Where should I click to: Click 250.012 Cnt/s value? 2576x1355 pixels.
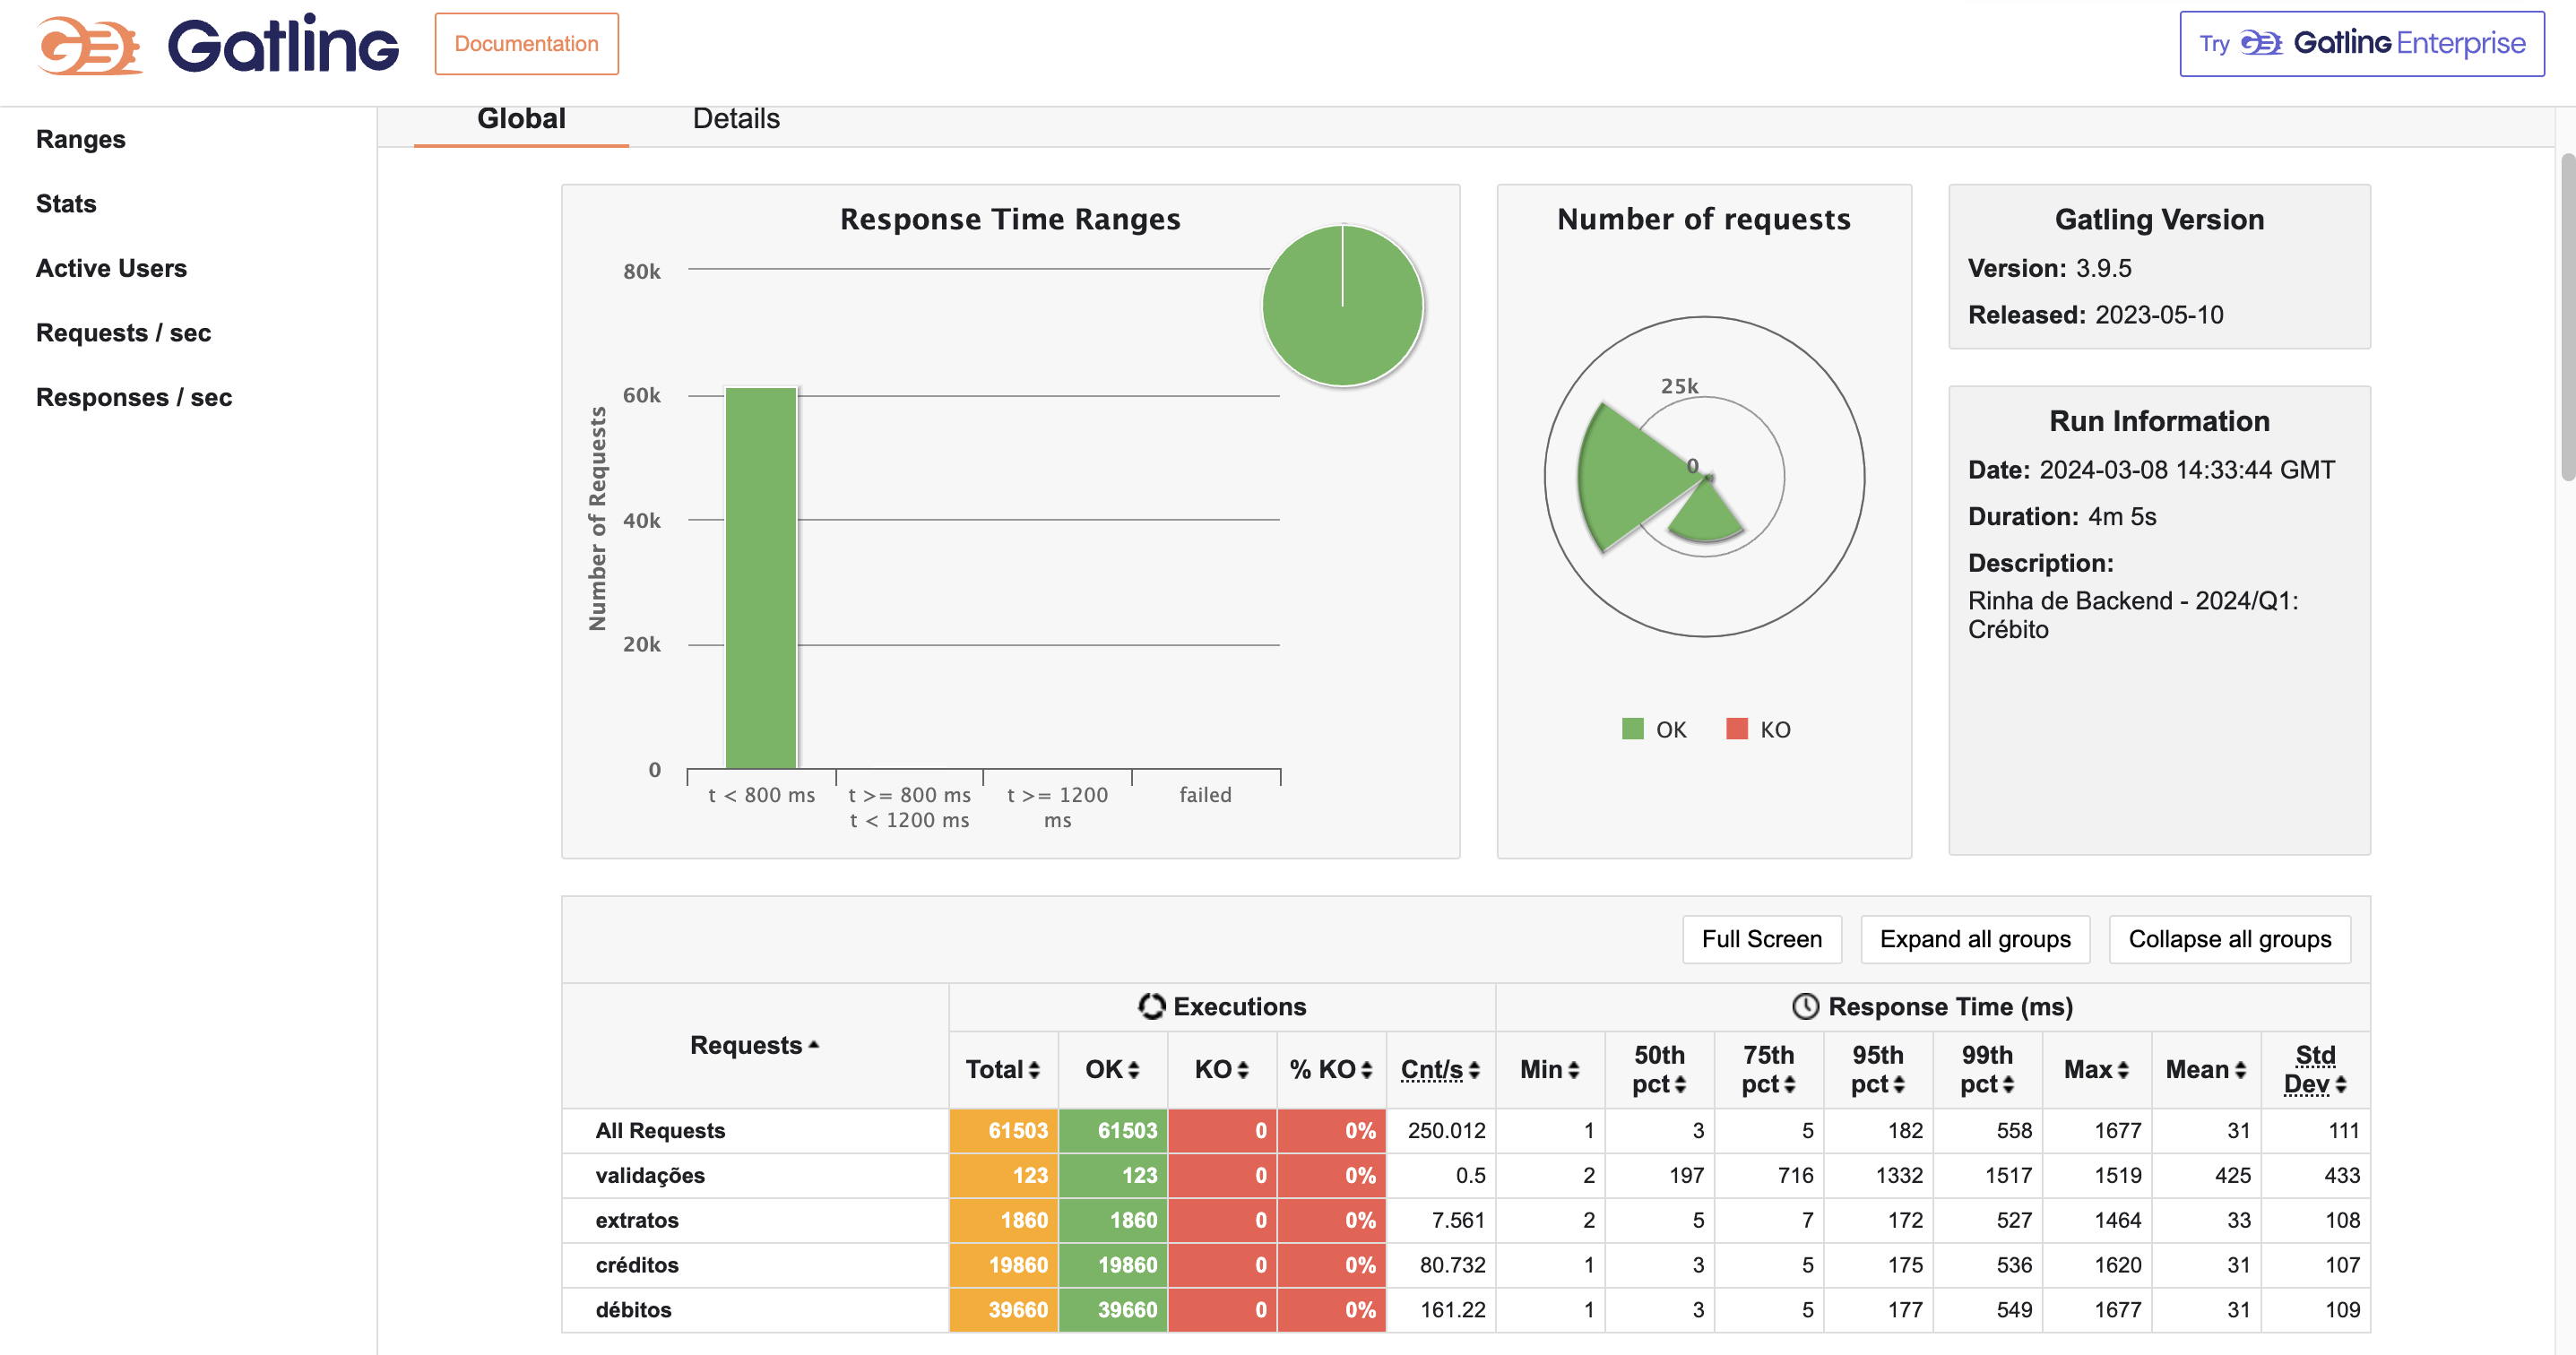[1446, 1130]
